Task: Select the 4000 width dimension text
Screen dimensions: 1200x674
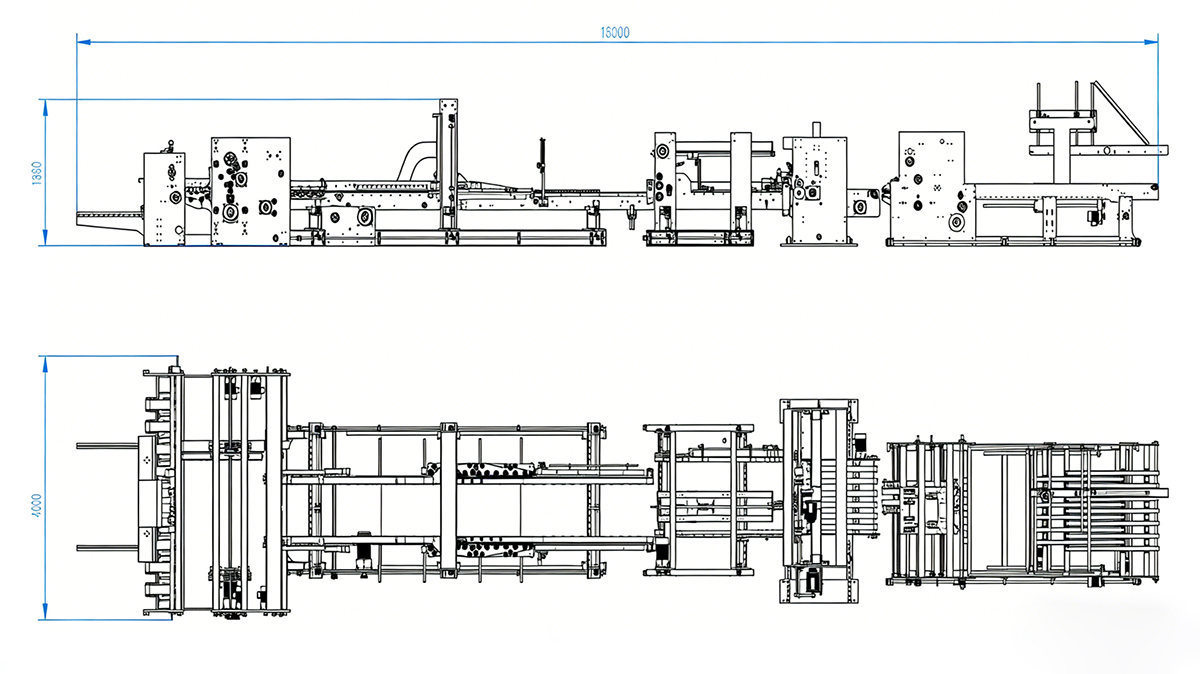Action: tap(37, 488)
